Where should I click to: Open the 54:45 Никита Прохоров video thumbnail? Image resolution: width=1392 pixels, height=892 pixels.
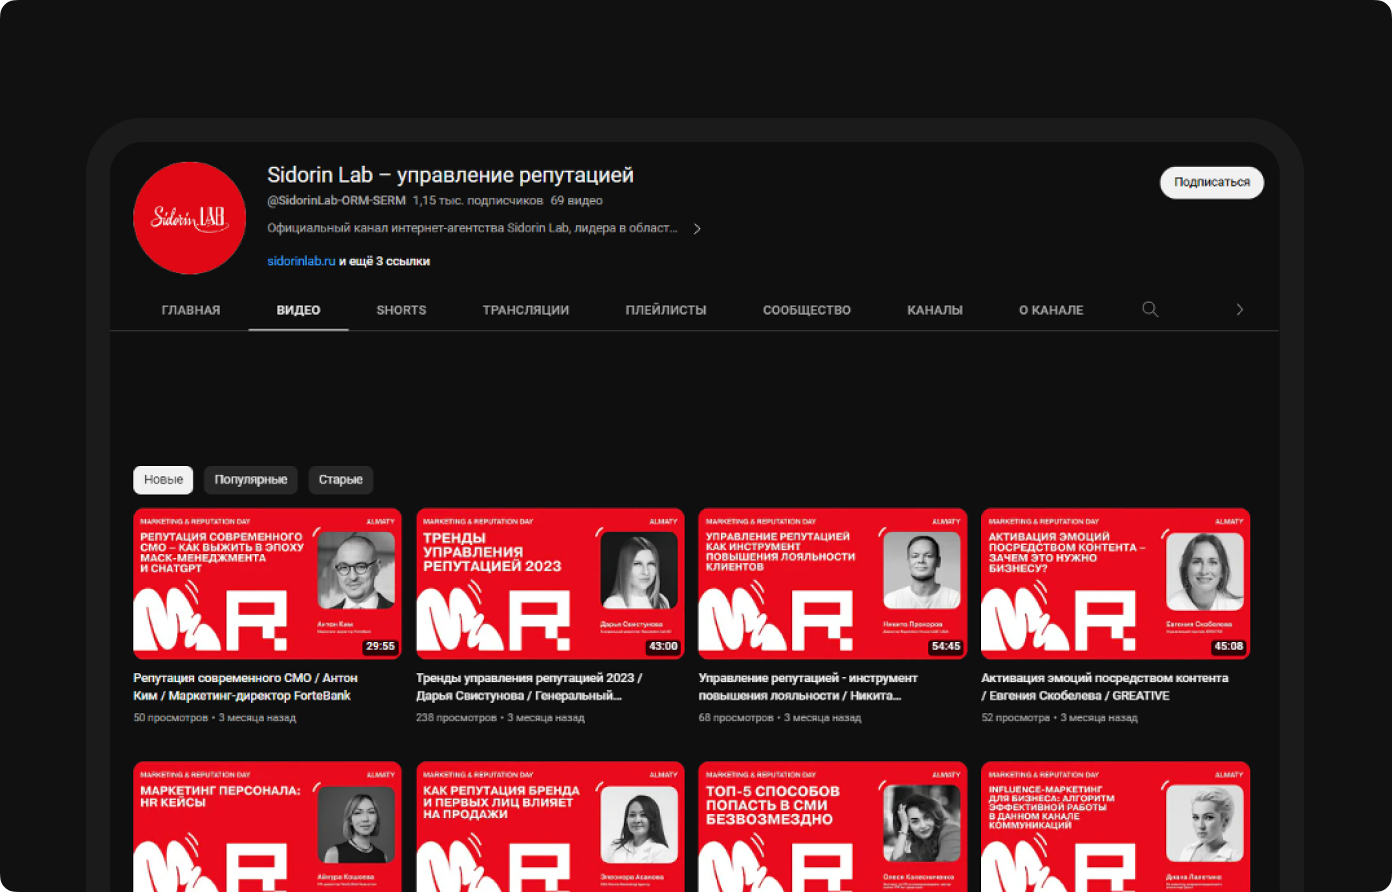point(833,584)
